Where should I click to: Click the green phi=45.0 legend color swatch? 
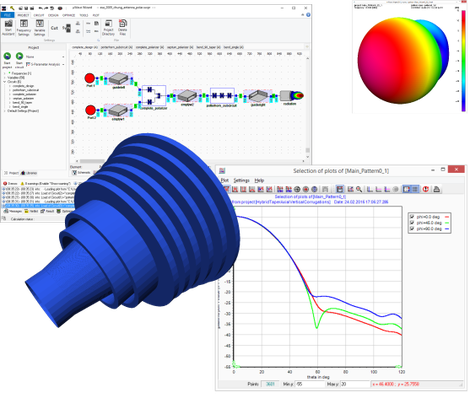tap(447, 223)
